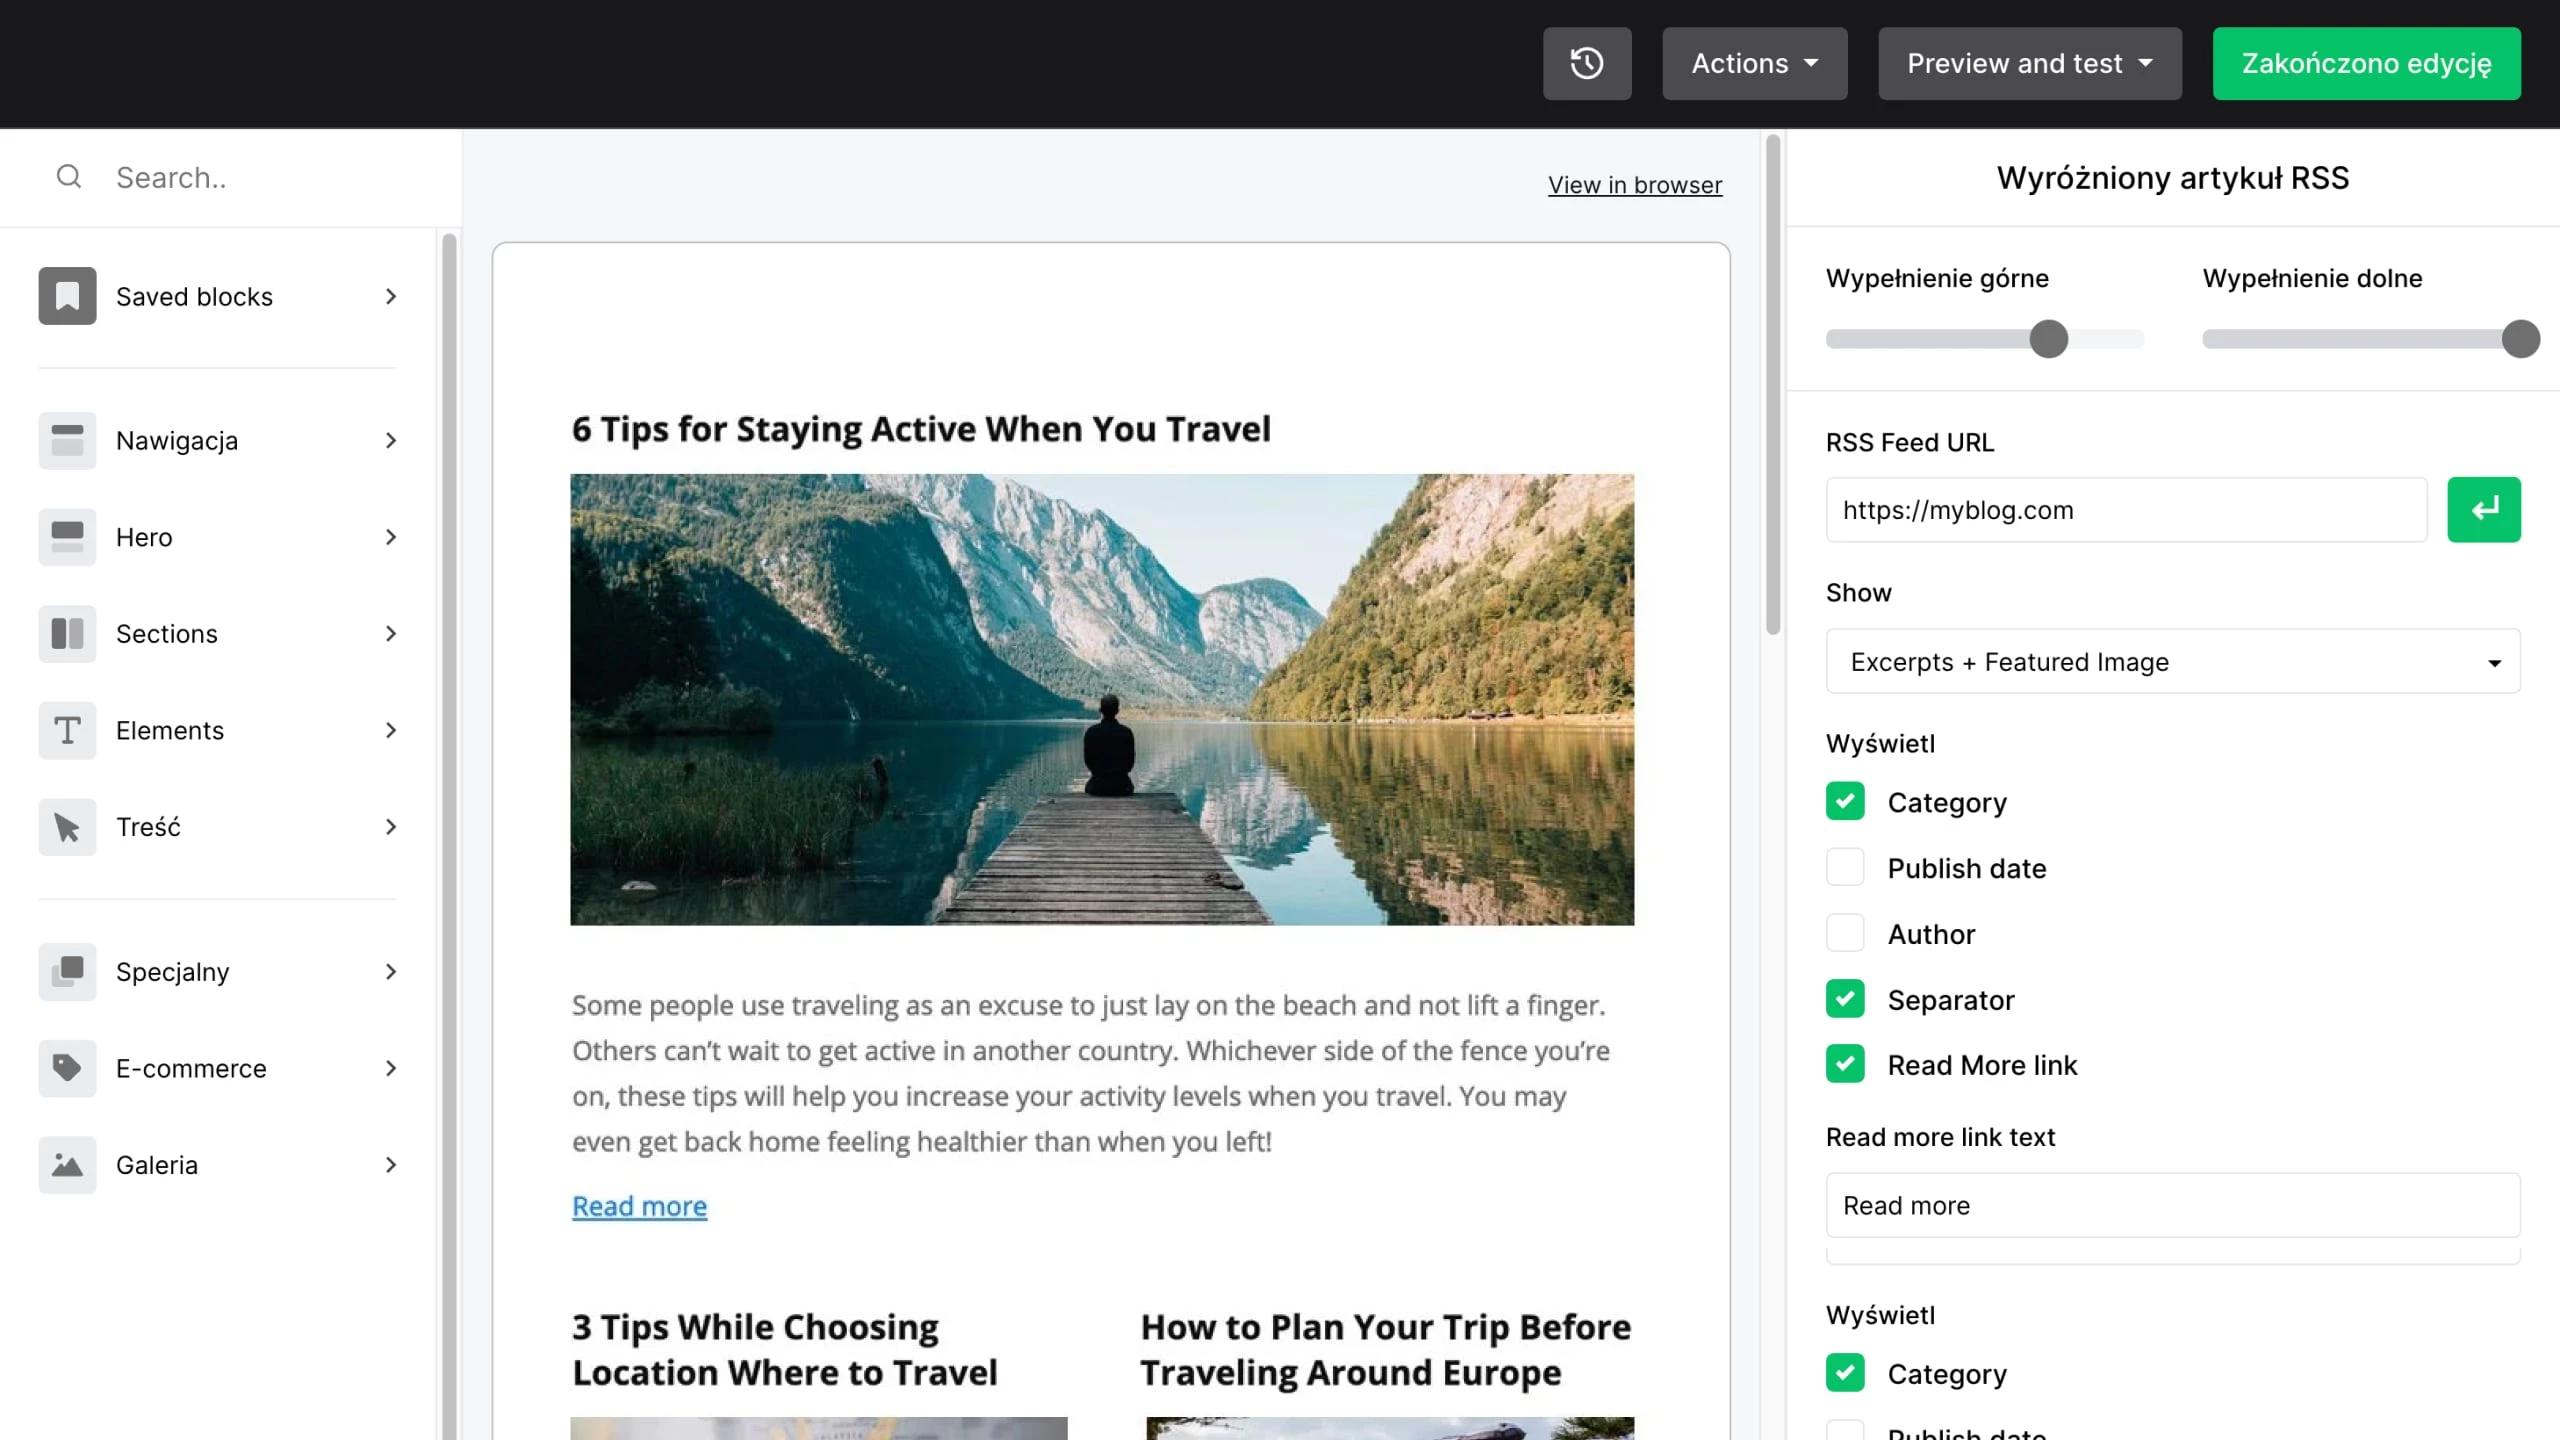The image size is (2560, 1440).
Task: Expand the Sections category
Action: pos(218,634)
